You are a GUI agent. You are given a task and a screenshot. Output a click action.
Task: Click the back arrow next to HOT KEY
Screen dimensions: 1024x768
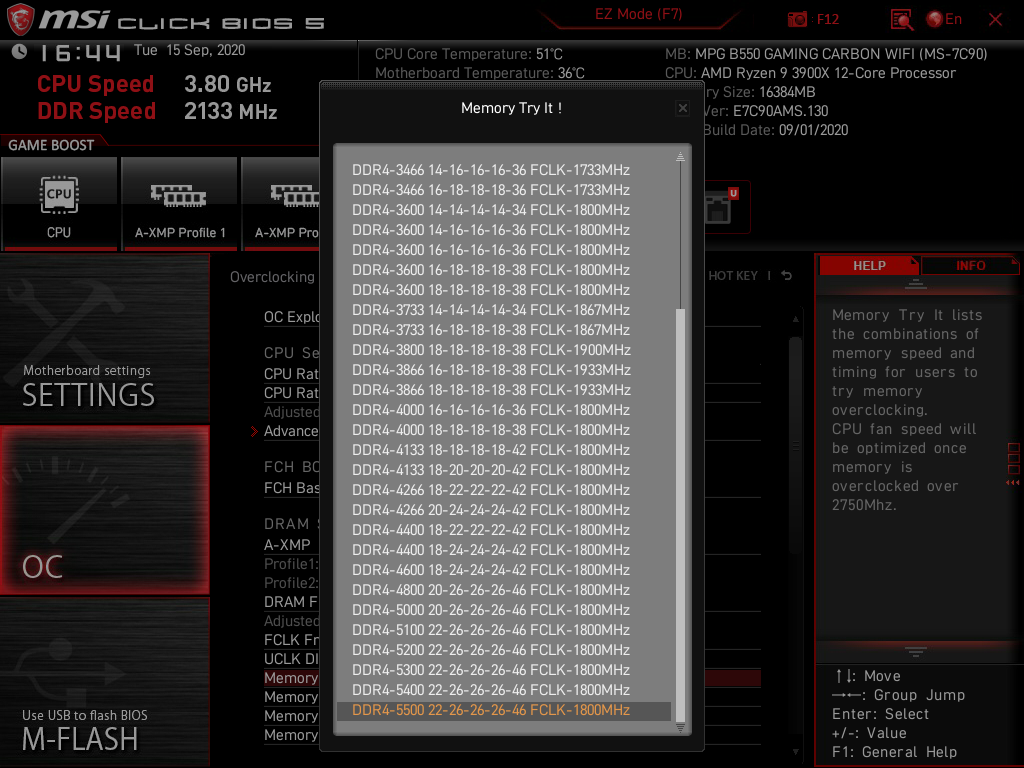pos(787,276)
